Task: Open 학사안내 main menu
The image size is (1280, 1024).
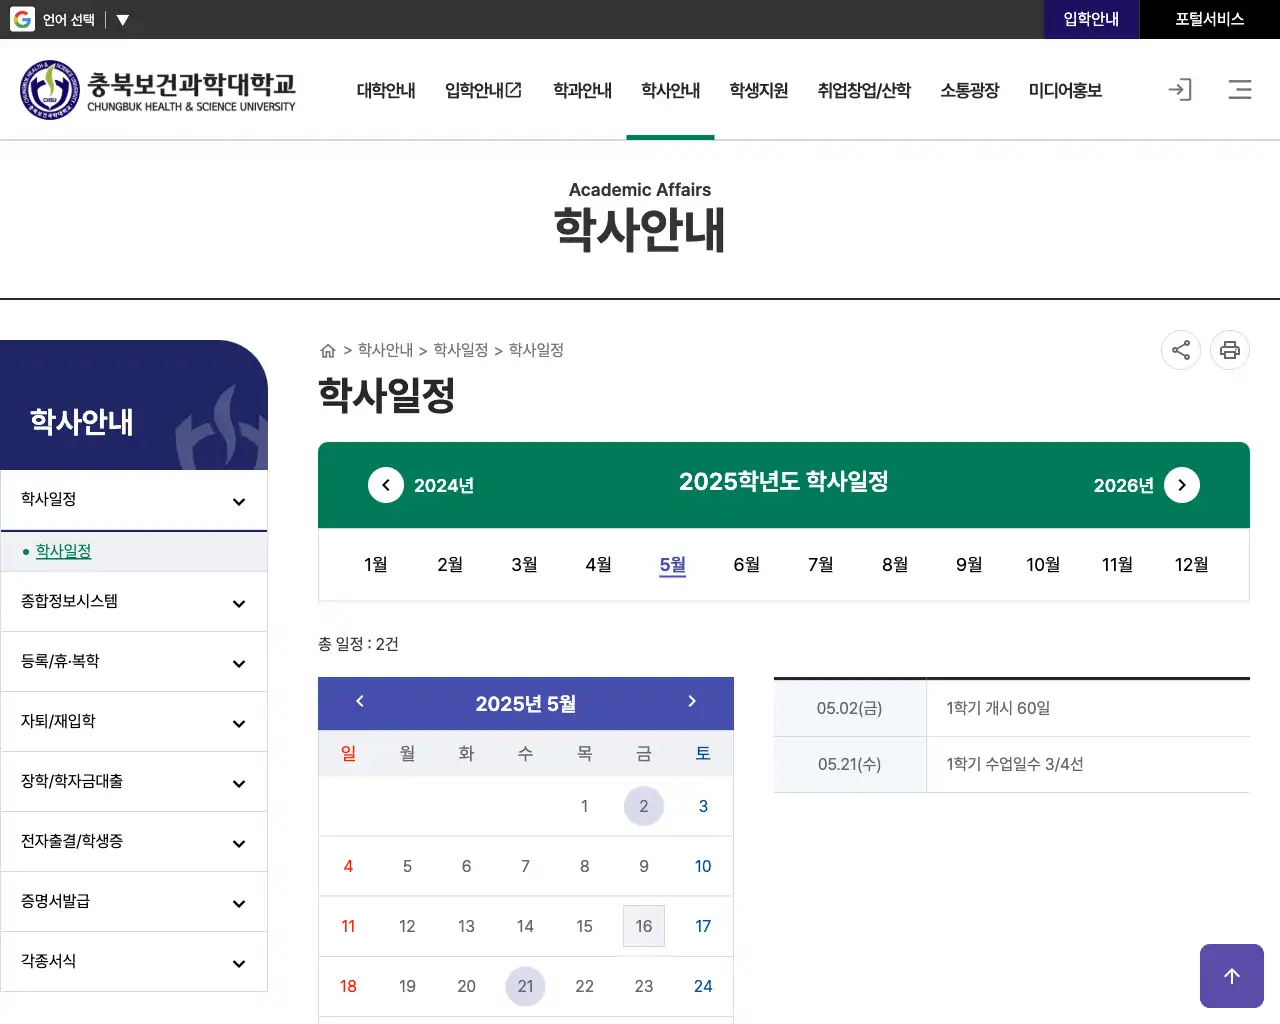Action: (x=670, y=90)
